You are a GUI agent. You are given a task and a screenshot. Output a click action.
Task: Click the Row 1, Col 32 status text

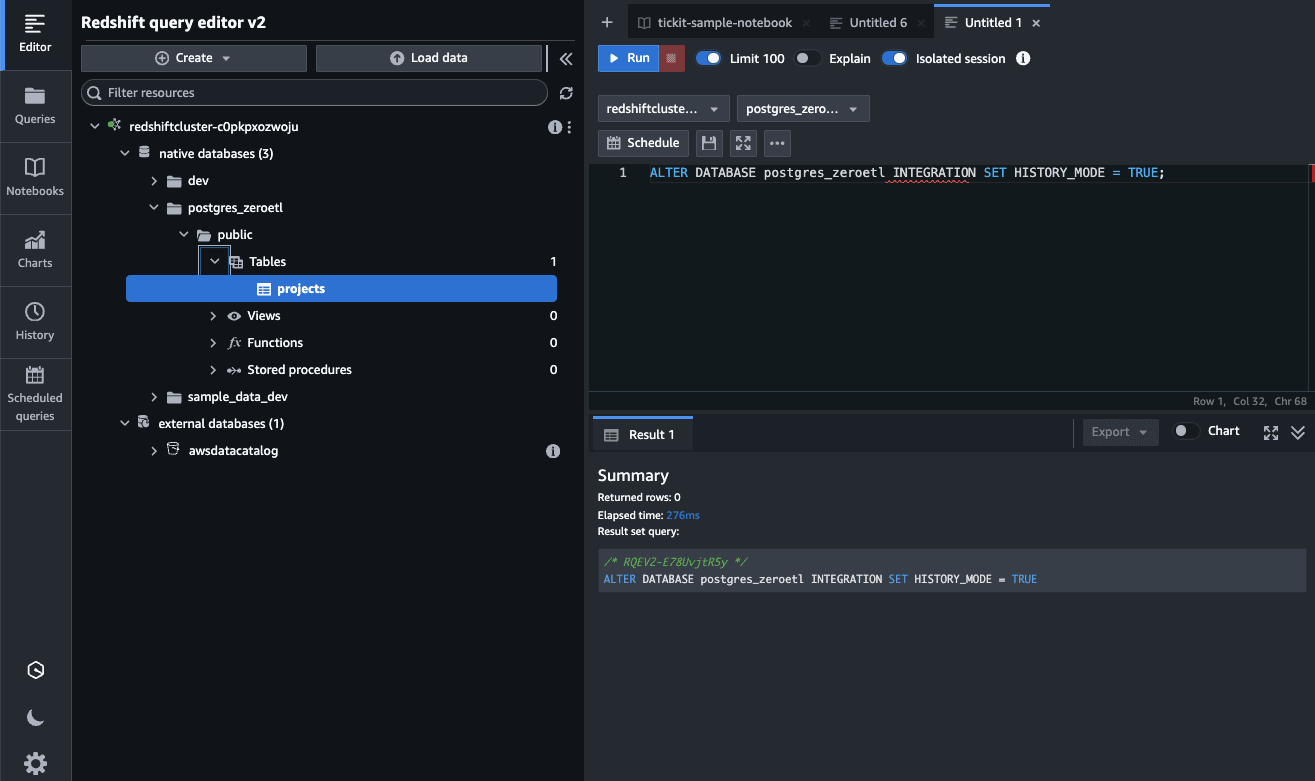(1228, 401)
